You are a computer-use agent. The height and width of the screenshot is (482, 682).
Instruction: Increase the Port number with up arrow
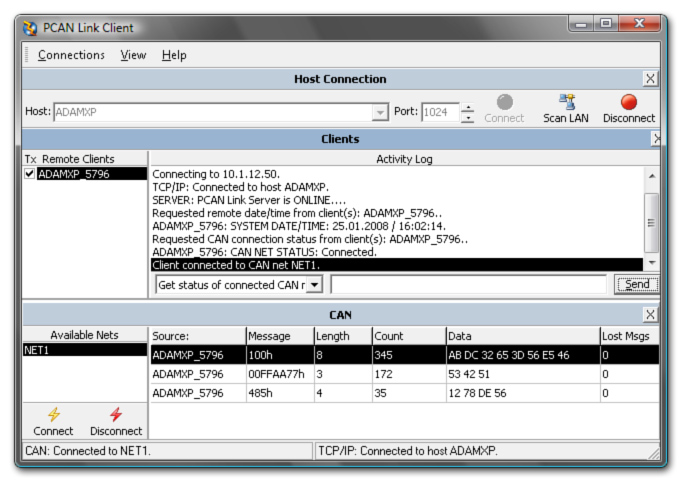[468, 107]
